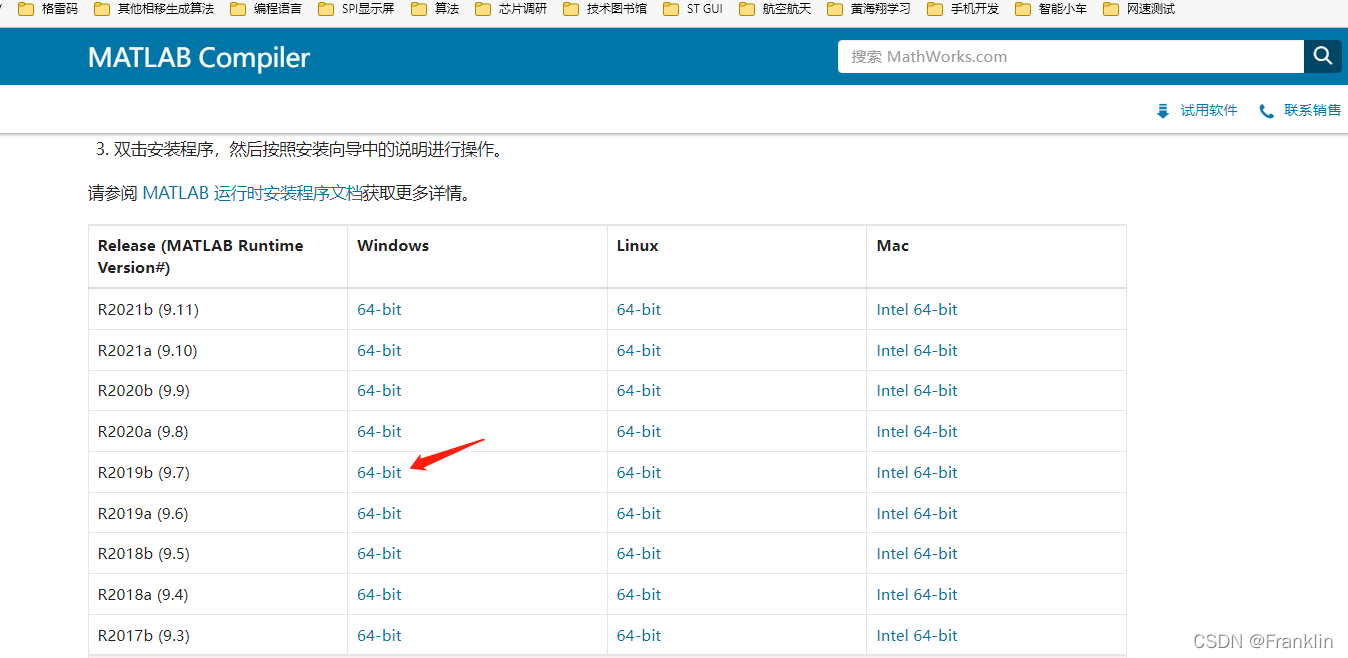Focus the 搜索 MathWorks.com search field

click(x=1071, y=56)
